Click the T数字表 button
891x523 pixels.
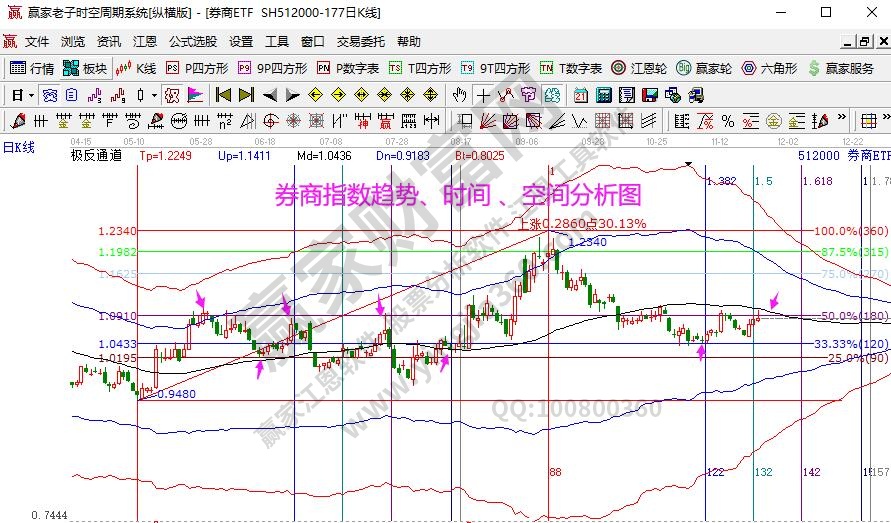coord(571,68)
